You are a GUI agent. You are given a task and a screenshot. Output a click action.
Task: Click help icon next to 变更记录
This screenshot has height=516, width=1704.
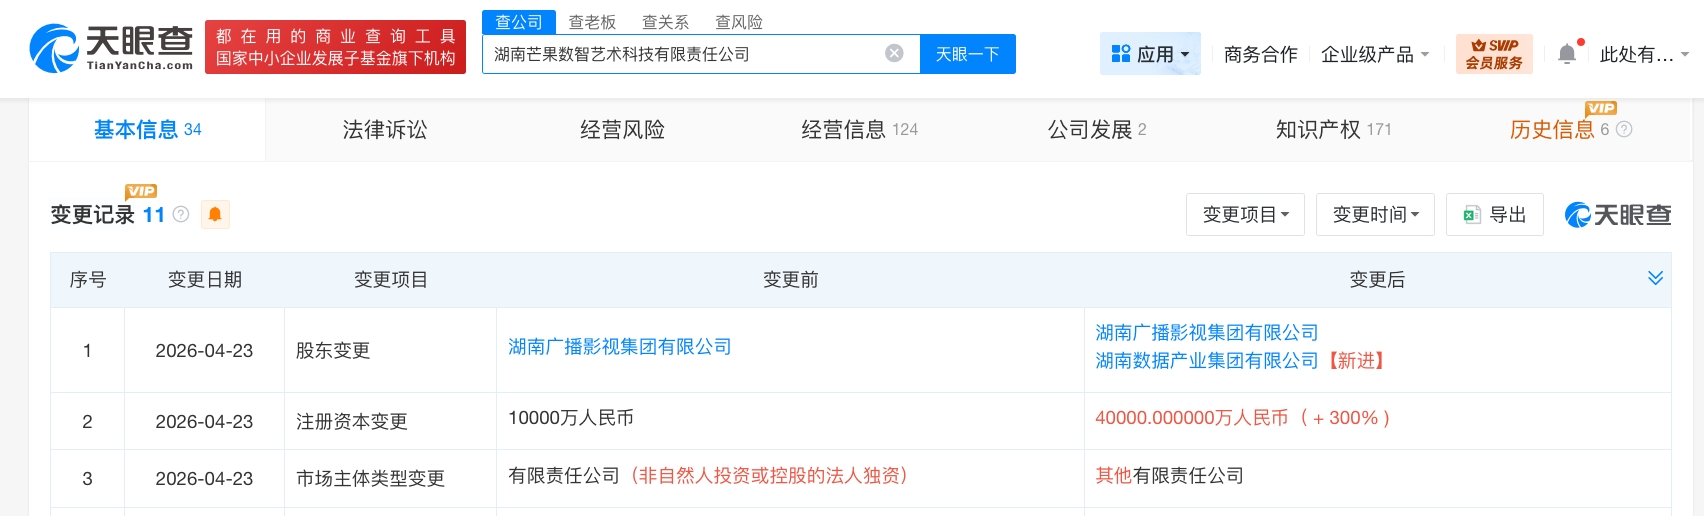tap(181, 214)
